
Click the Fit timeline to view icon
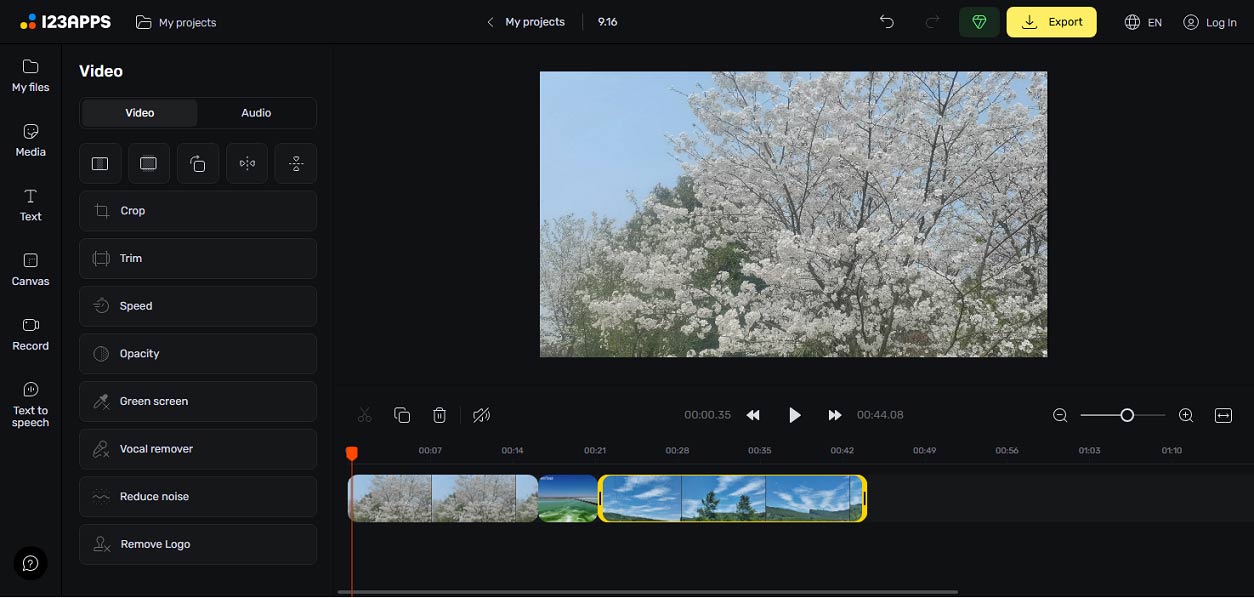point(1222,414)
